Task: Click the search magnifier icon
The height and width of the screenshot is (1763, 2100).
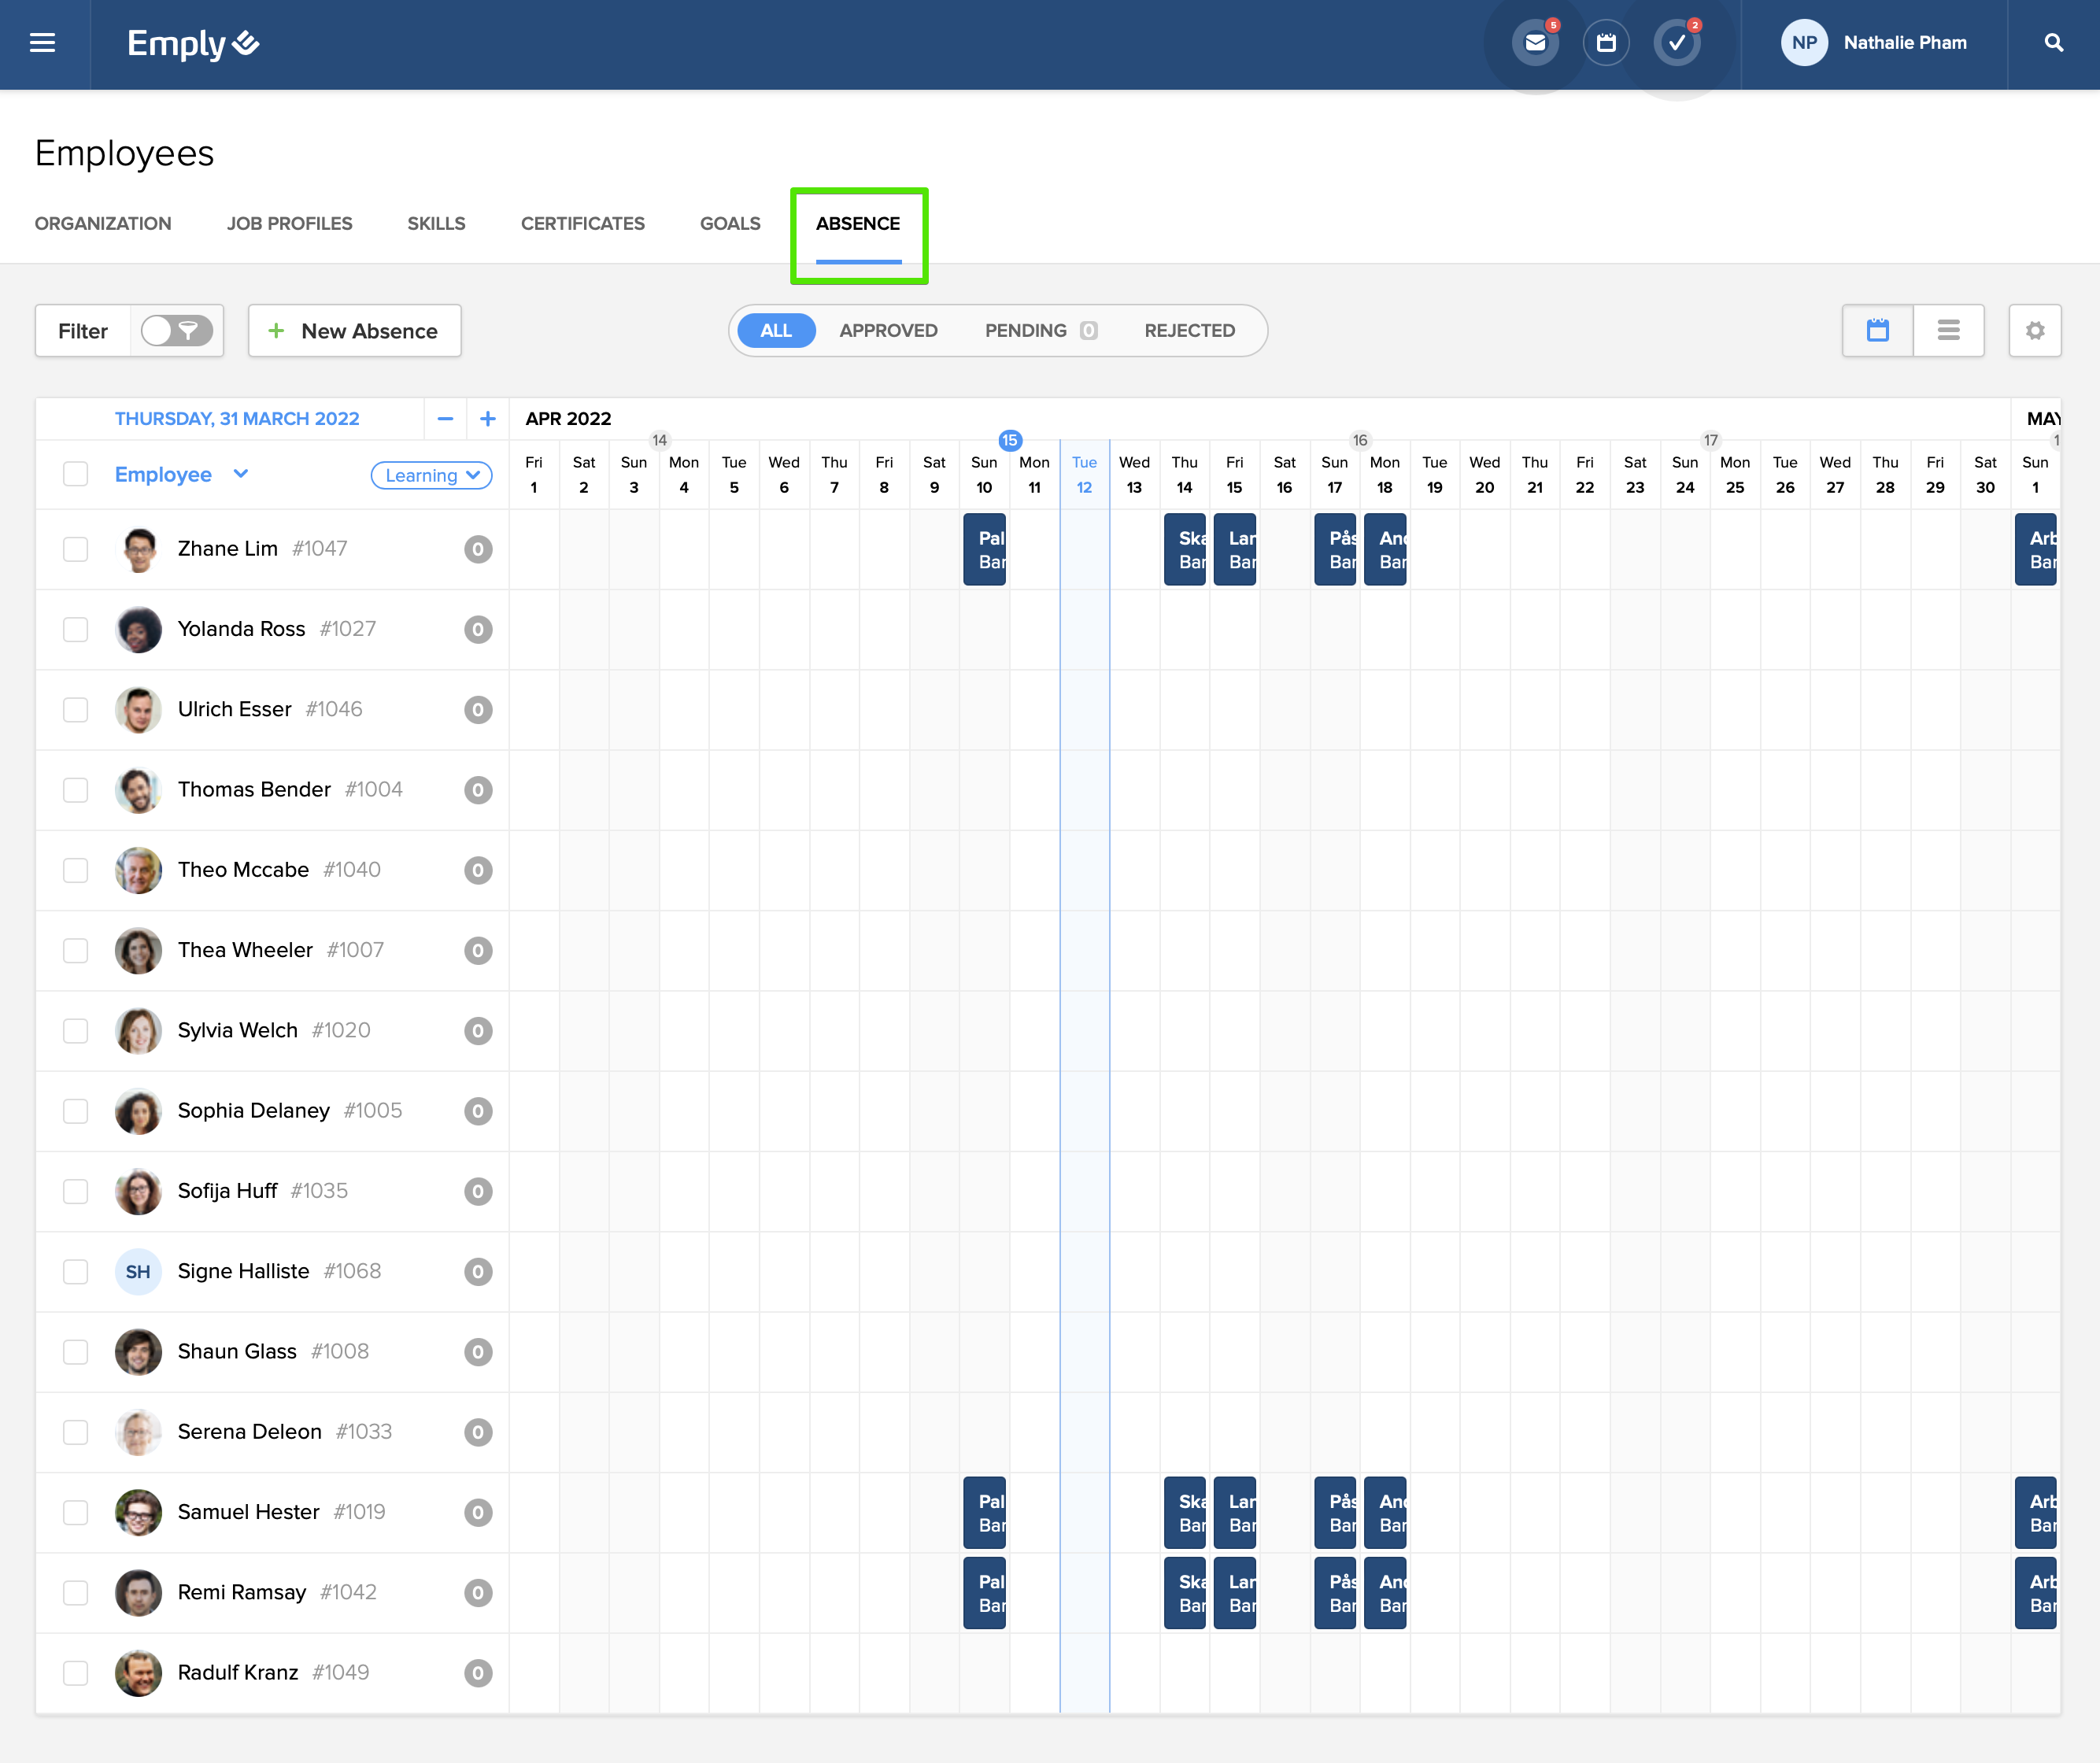Action: pyautogui.click(x=2053, y=43)
